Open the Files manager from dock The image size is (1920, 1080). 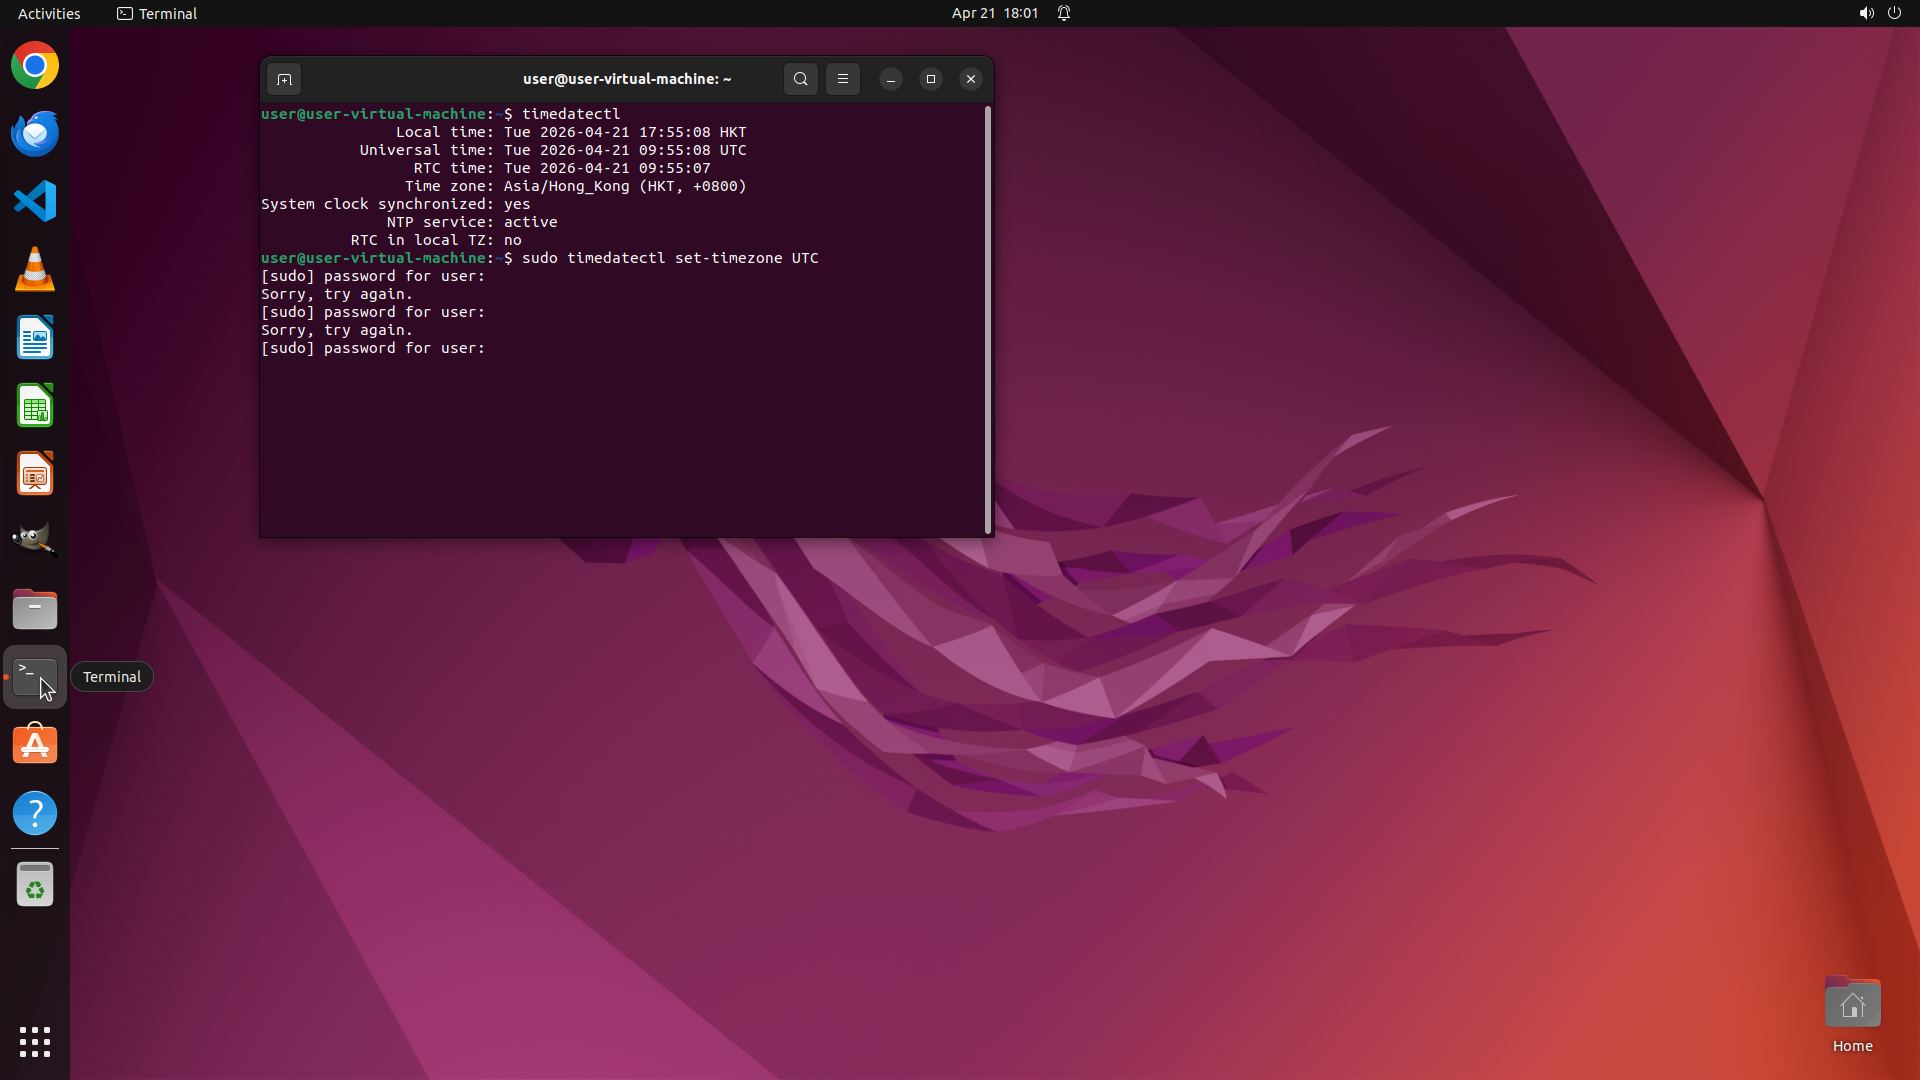(35, 609)
